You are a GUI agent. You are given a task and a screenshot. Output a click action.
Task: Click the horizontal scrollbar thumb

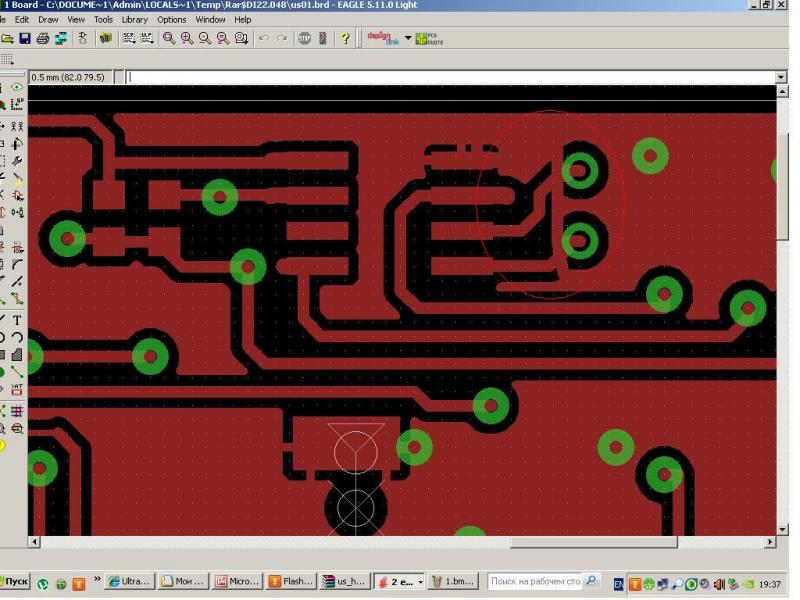pos(593,542)
